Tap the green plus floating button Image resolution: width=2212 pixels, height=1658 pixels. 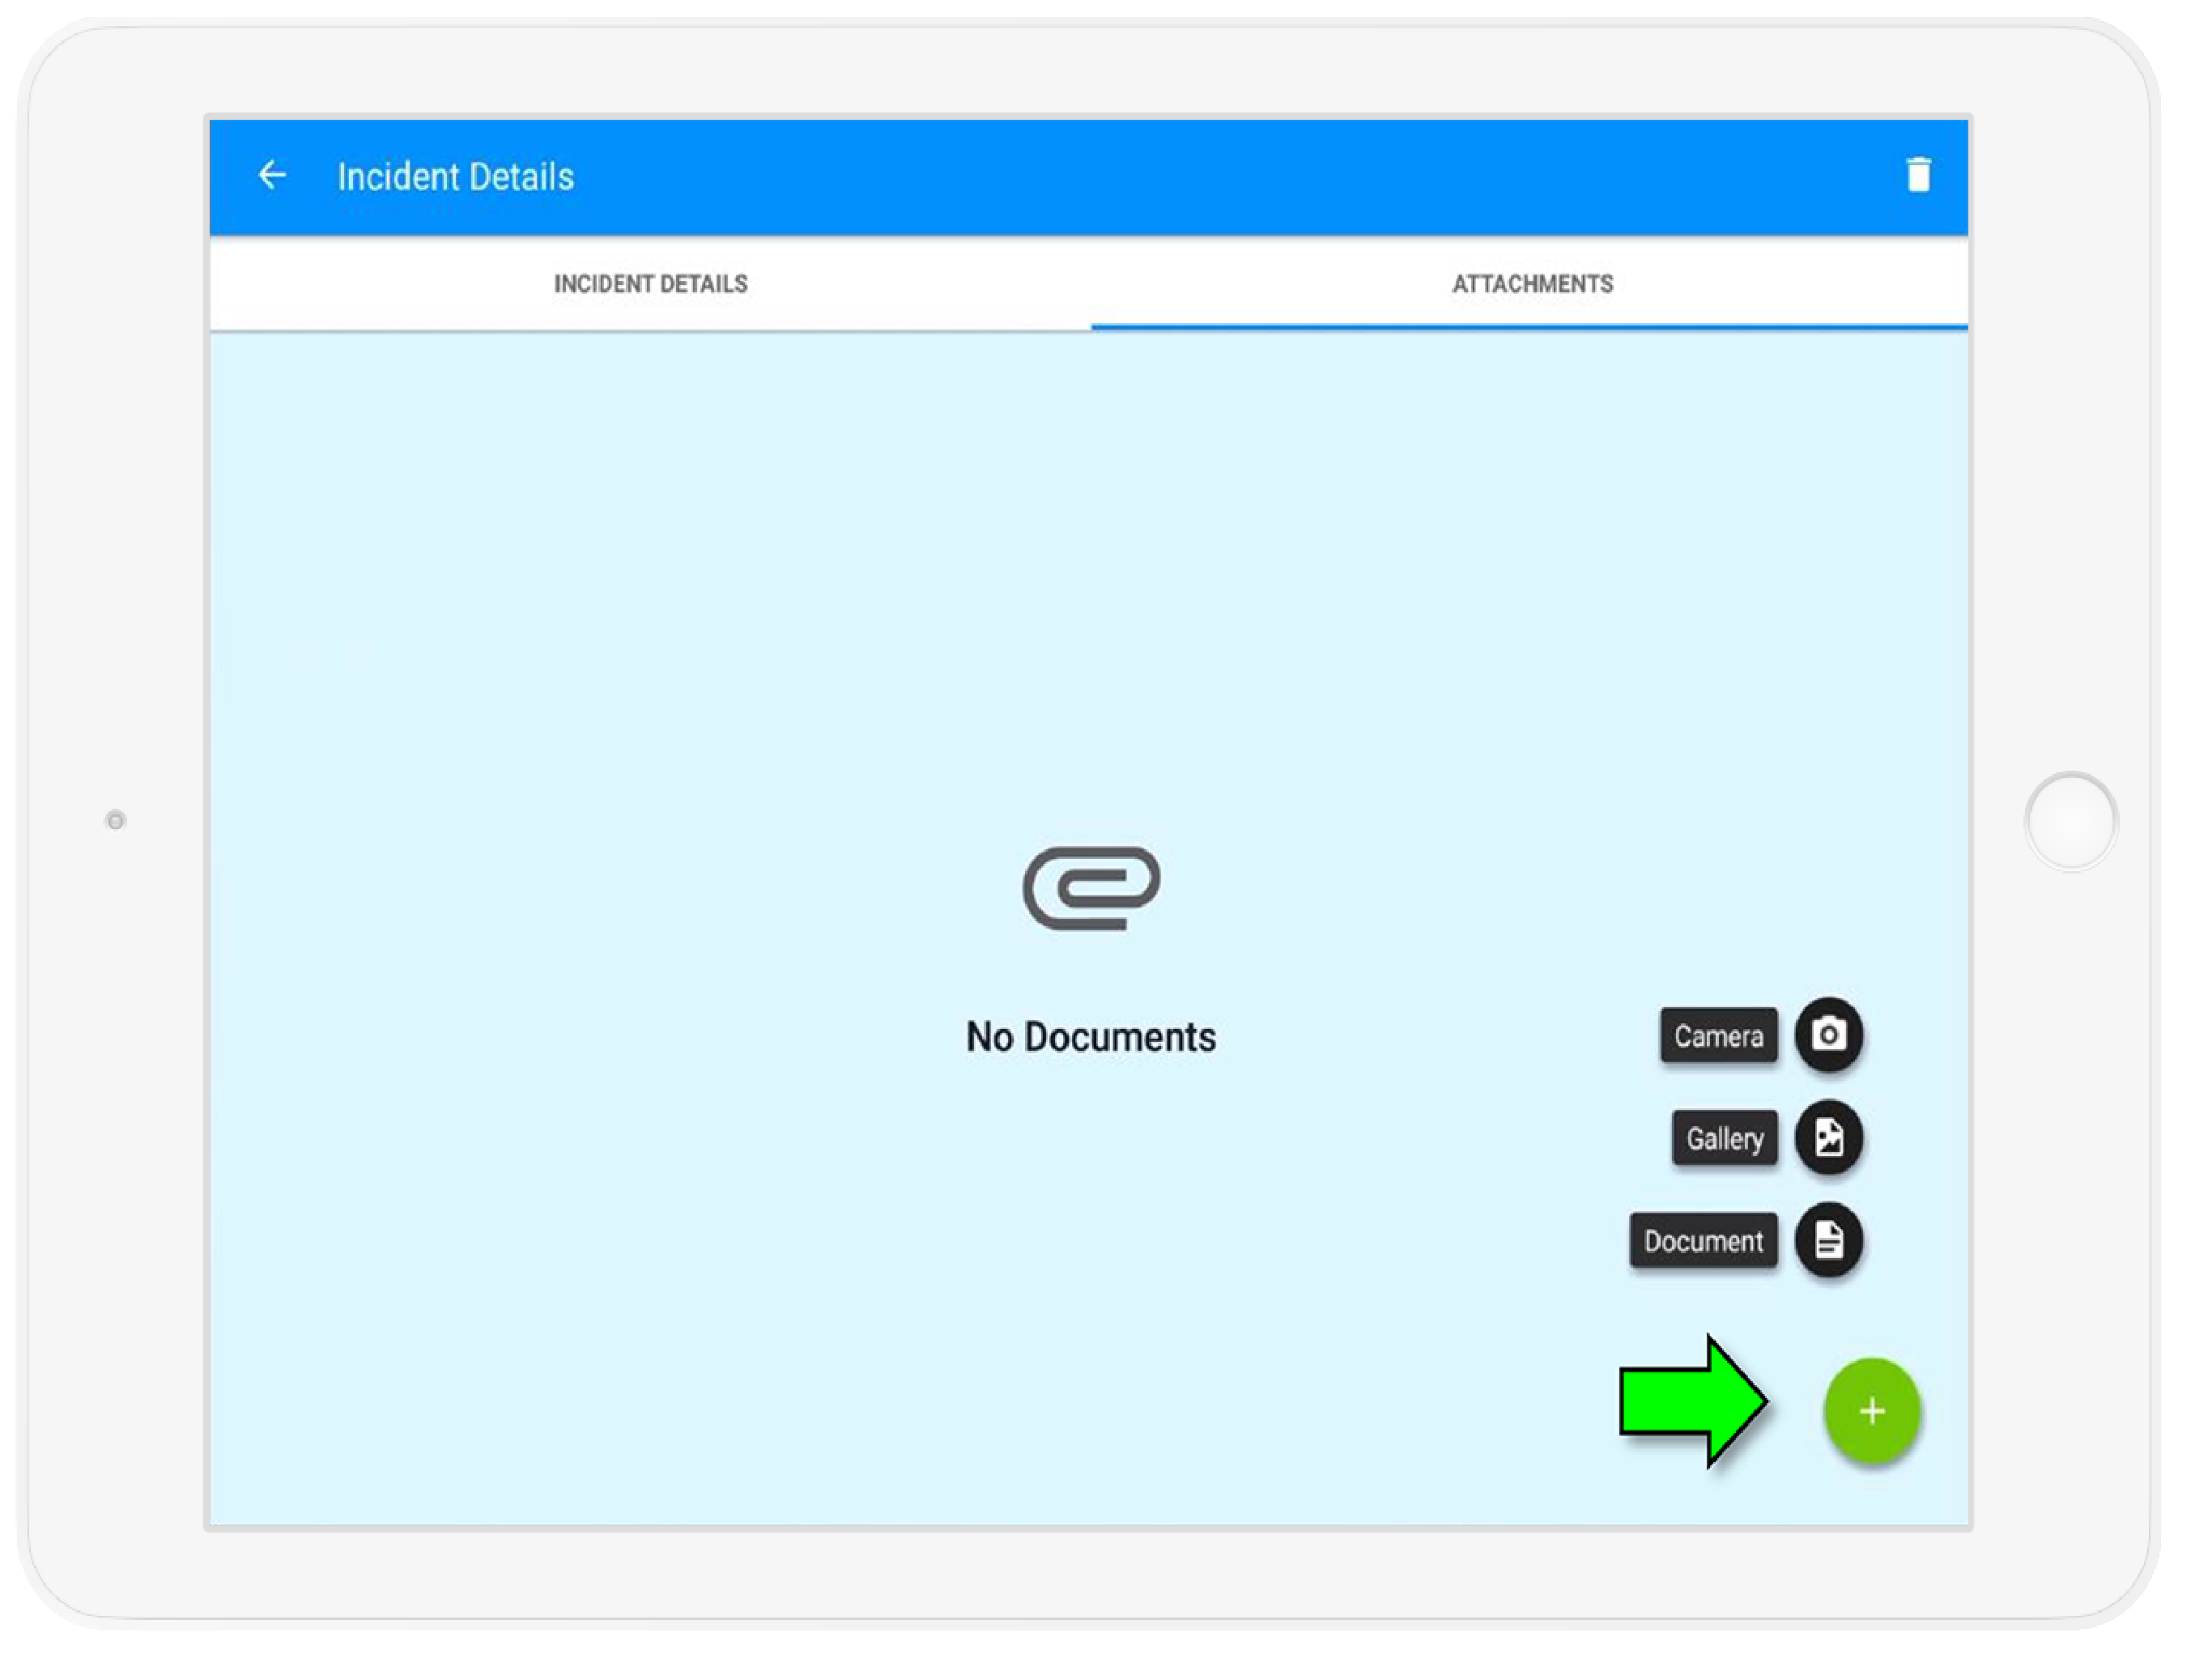1871,1410
